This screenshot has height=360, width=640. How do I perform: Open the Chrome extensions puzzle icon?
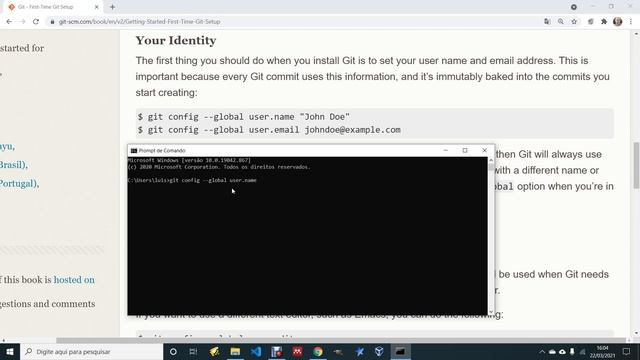tap(604, 22)
